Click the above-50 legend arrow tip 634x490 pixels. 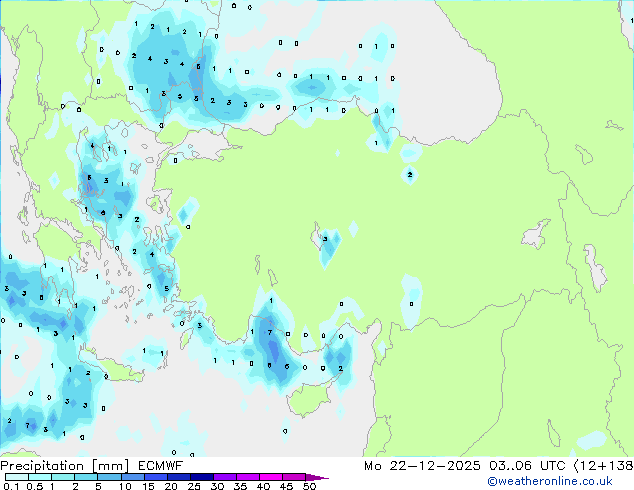(317, 477)
